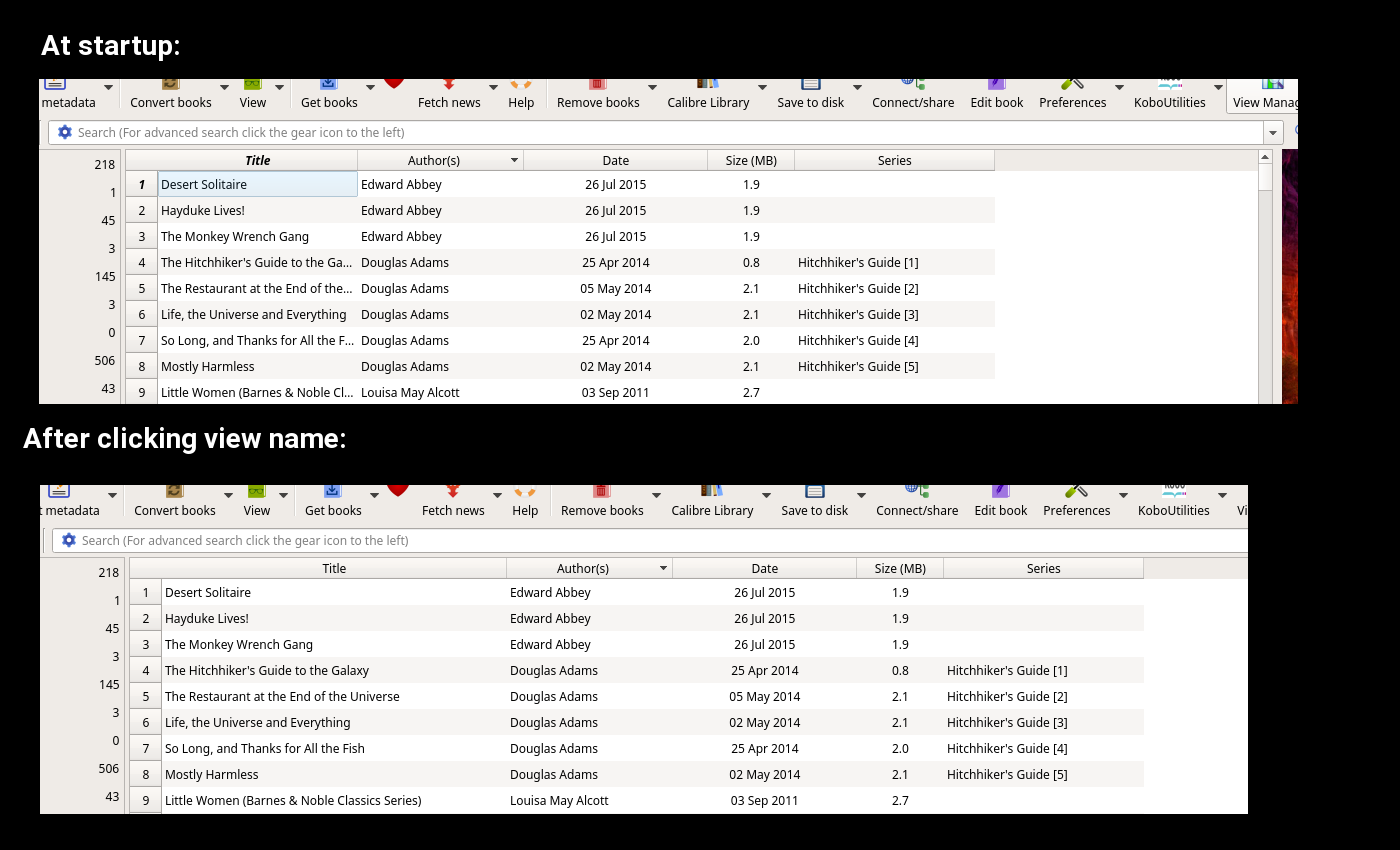Viewport: 1400px width, 850px height.
Task: Click View toolbar button in At startup screenshot
Action: point(253,94)
